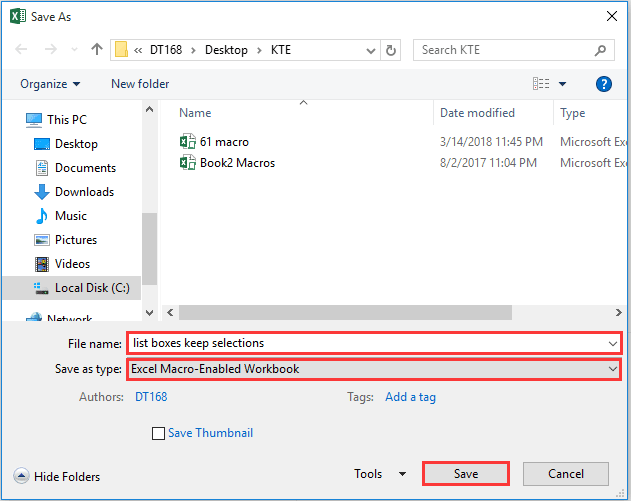Image resolution: width=631 pixels, height=501 pixels.
Task: Click the Back navigation arrow
Action: point(22,49)
